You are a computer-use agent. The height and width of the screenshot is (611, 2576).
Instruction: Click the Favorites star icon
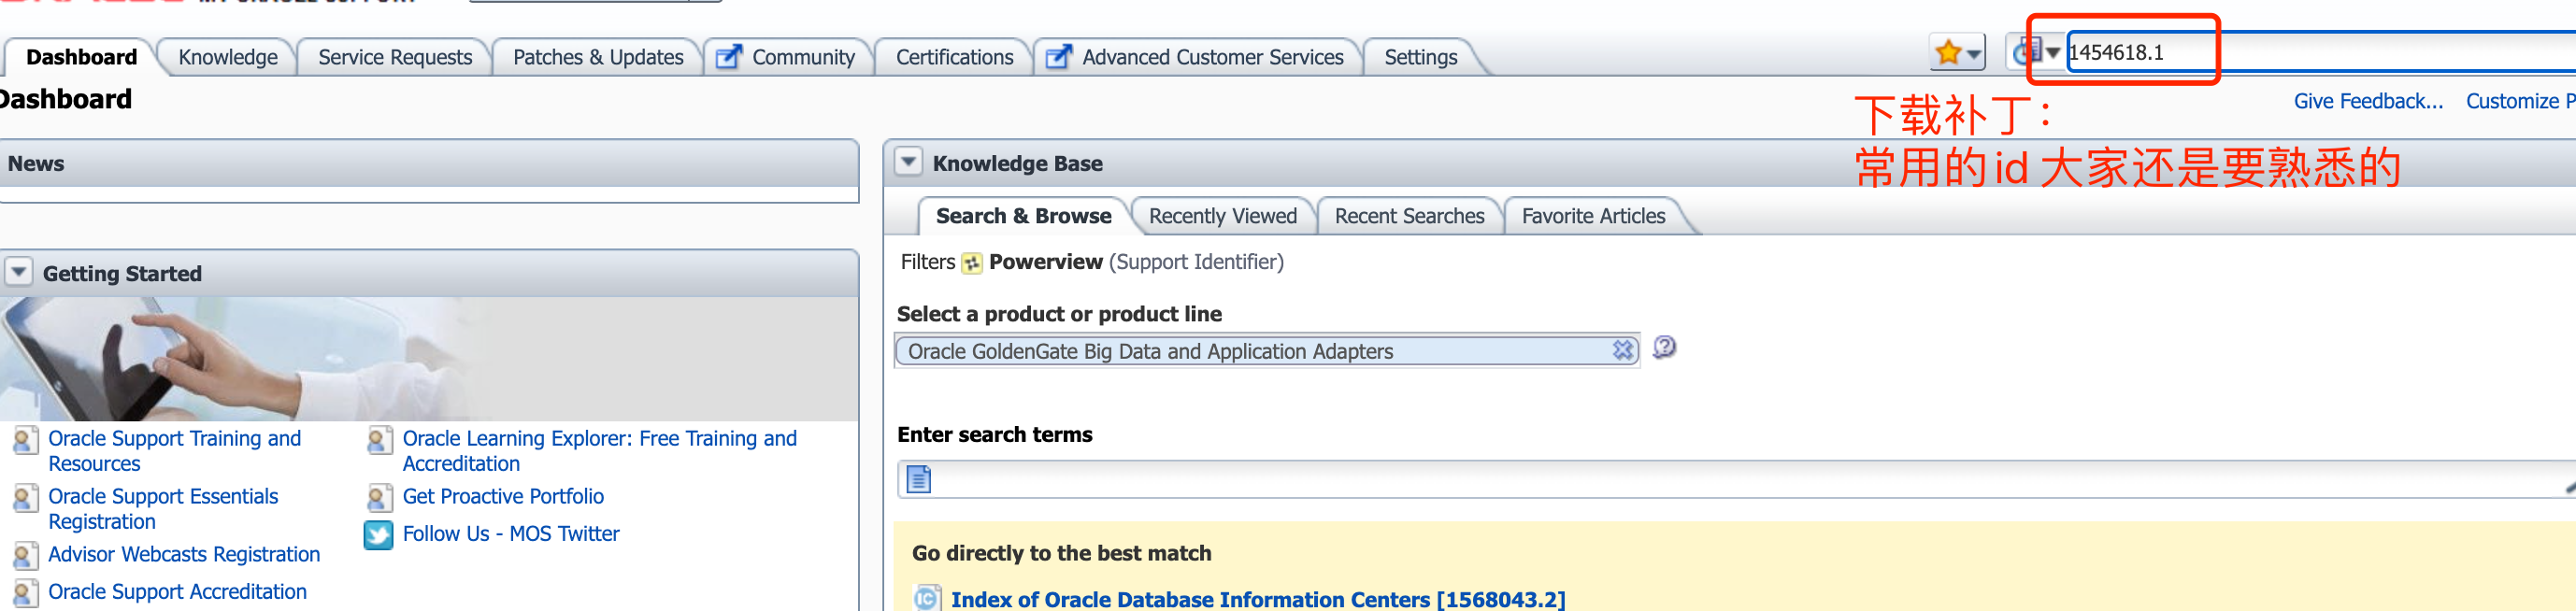click(x=1949, y=53)
